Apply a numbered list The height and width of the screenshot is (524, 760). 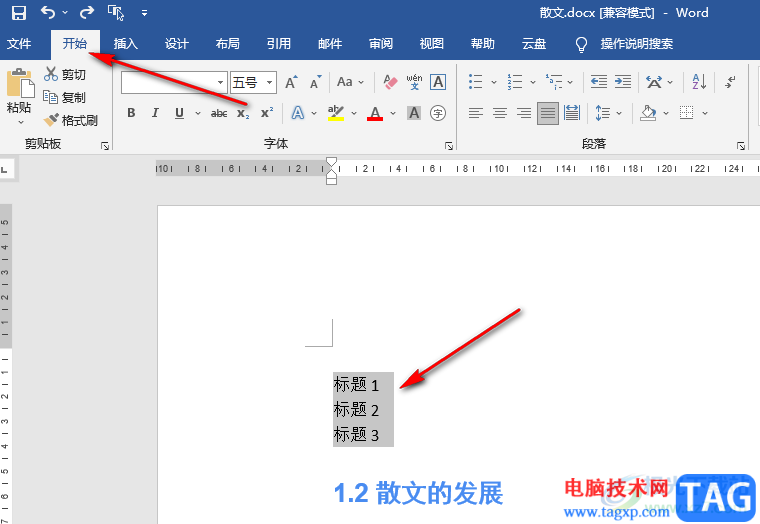click(x=515, y=82)
